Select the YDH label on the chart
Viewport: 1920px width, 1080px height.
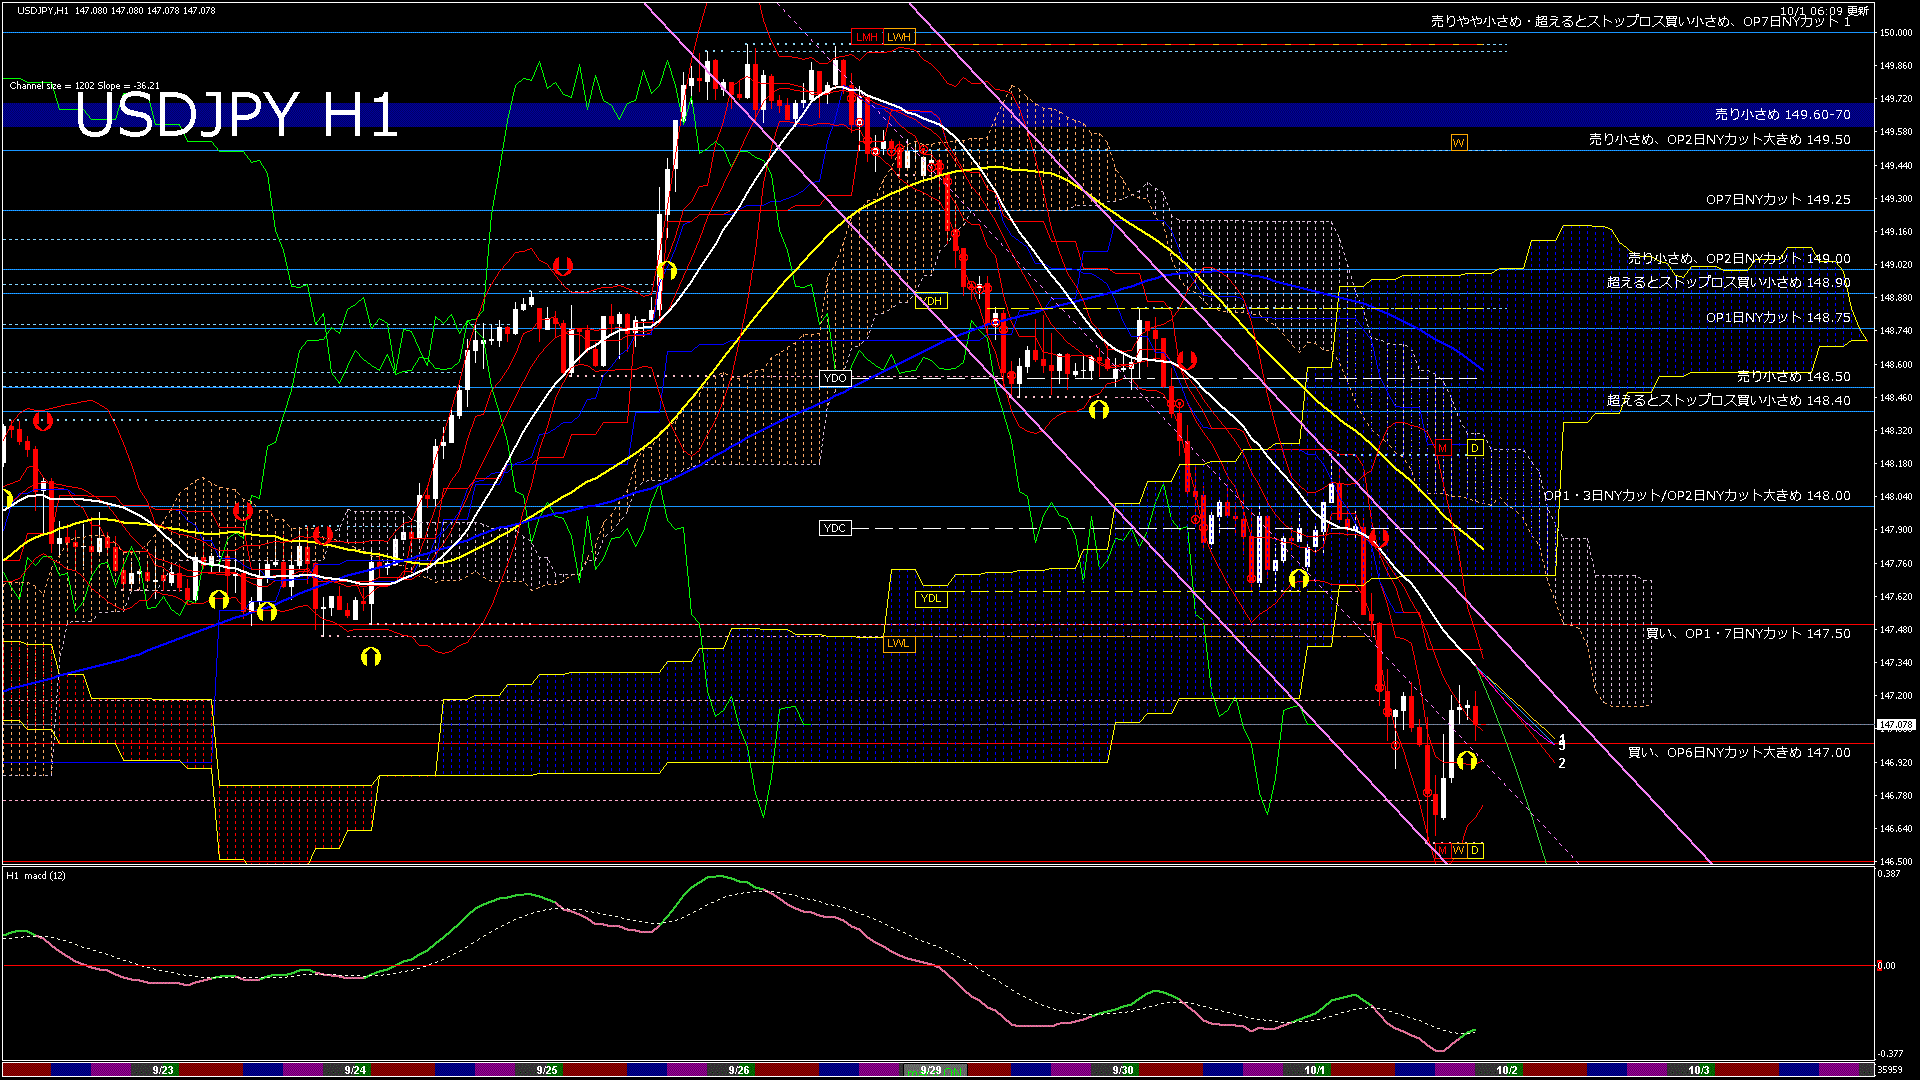931,301
